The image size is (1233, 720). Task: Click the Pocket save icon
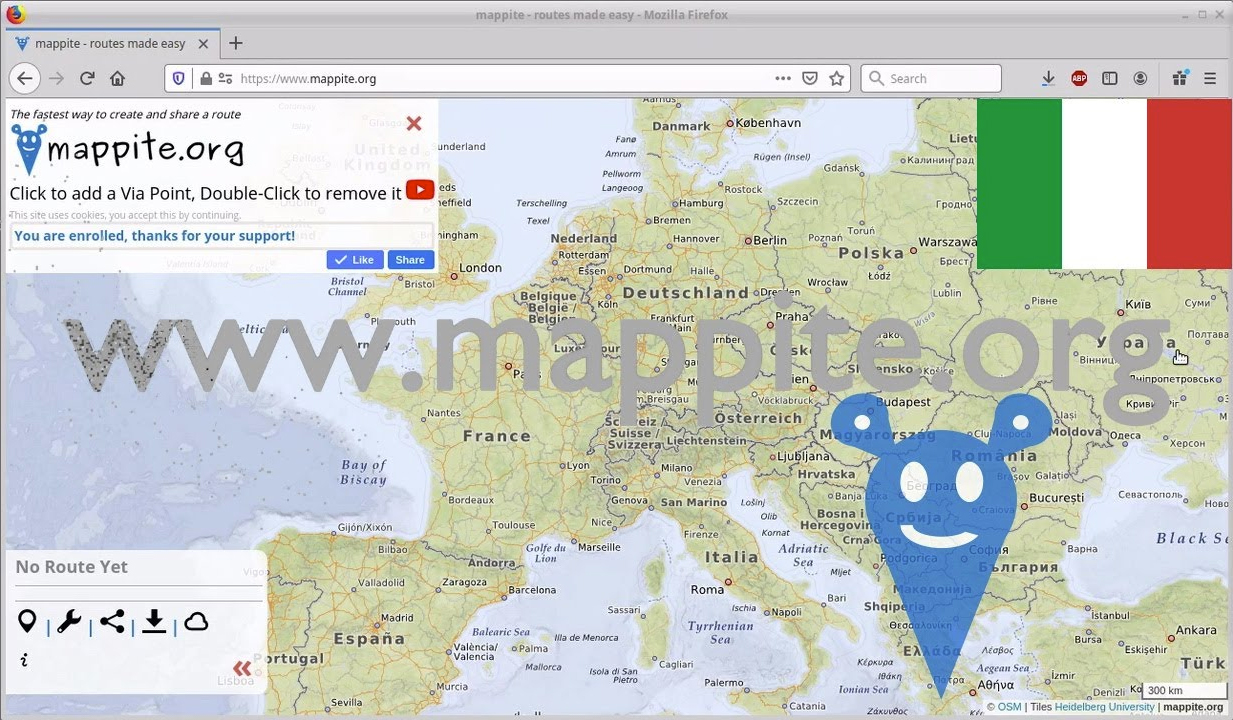(x=810, y=78)
